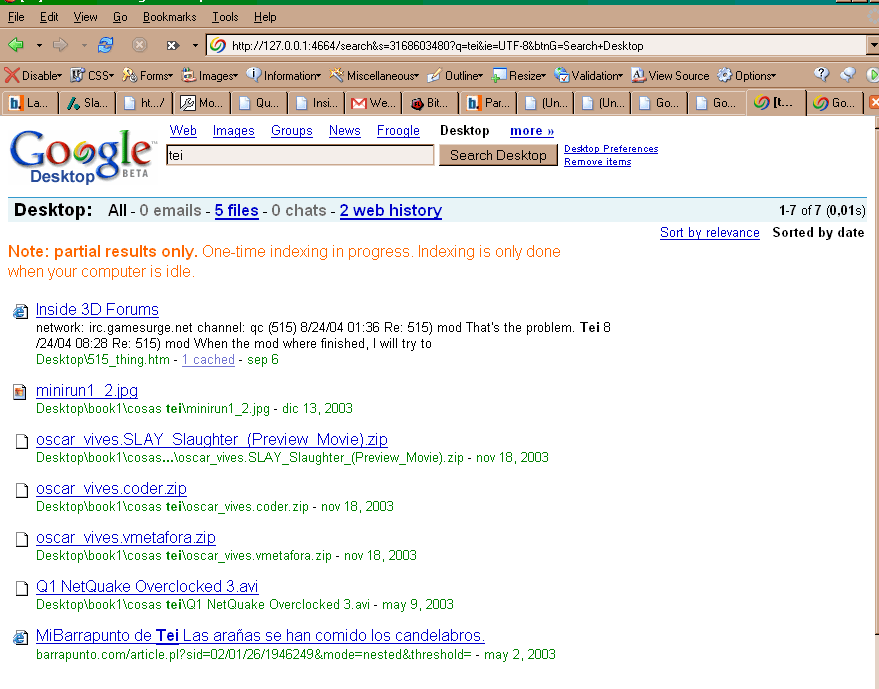Open the Groups search link
Viewport: 879px width, 689px height.
coord(292,131)
